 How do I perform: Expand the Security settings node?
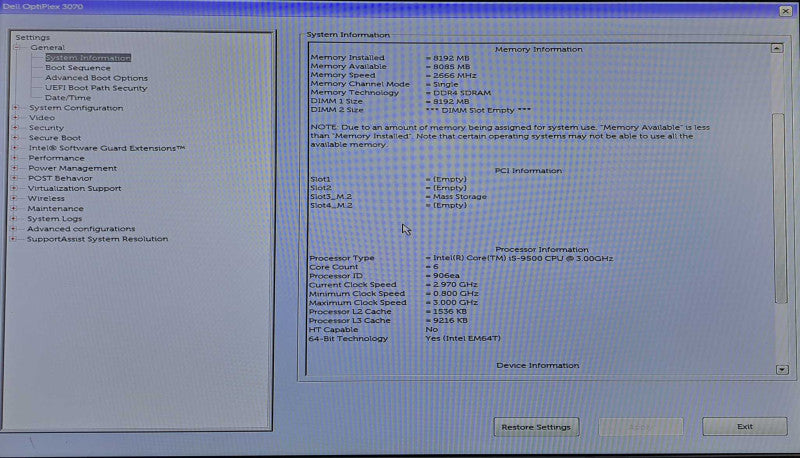(15, 128)
